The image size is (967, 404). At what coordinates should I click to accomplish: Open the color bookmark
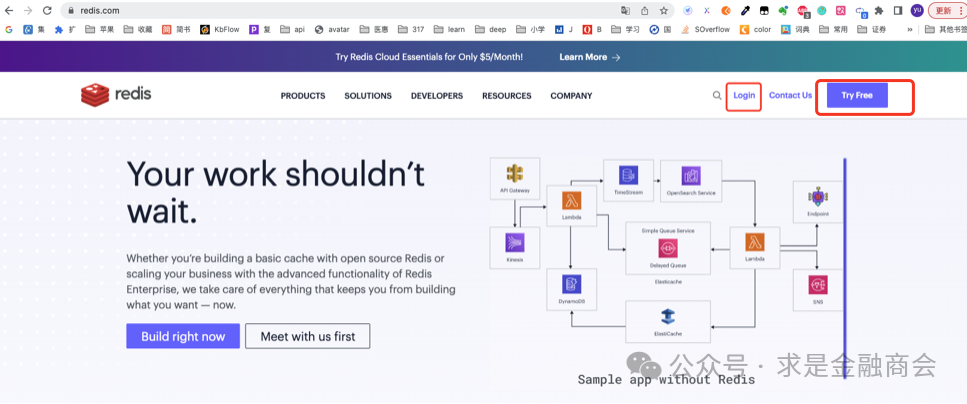point(755,29)
